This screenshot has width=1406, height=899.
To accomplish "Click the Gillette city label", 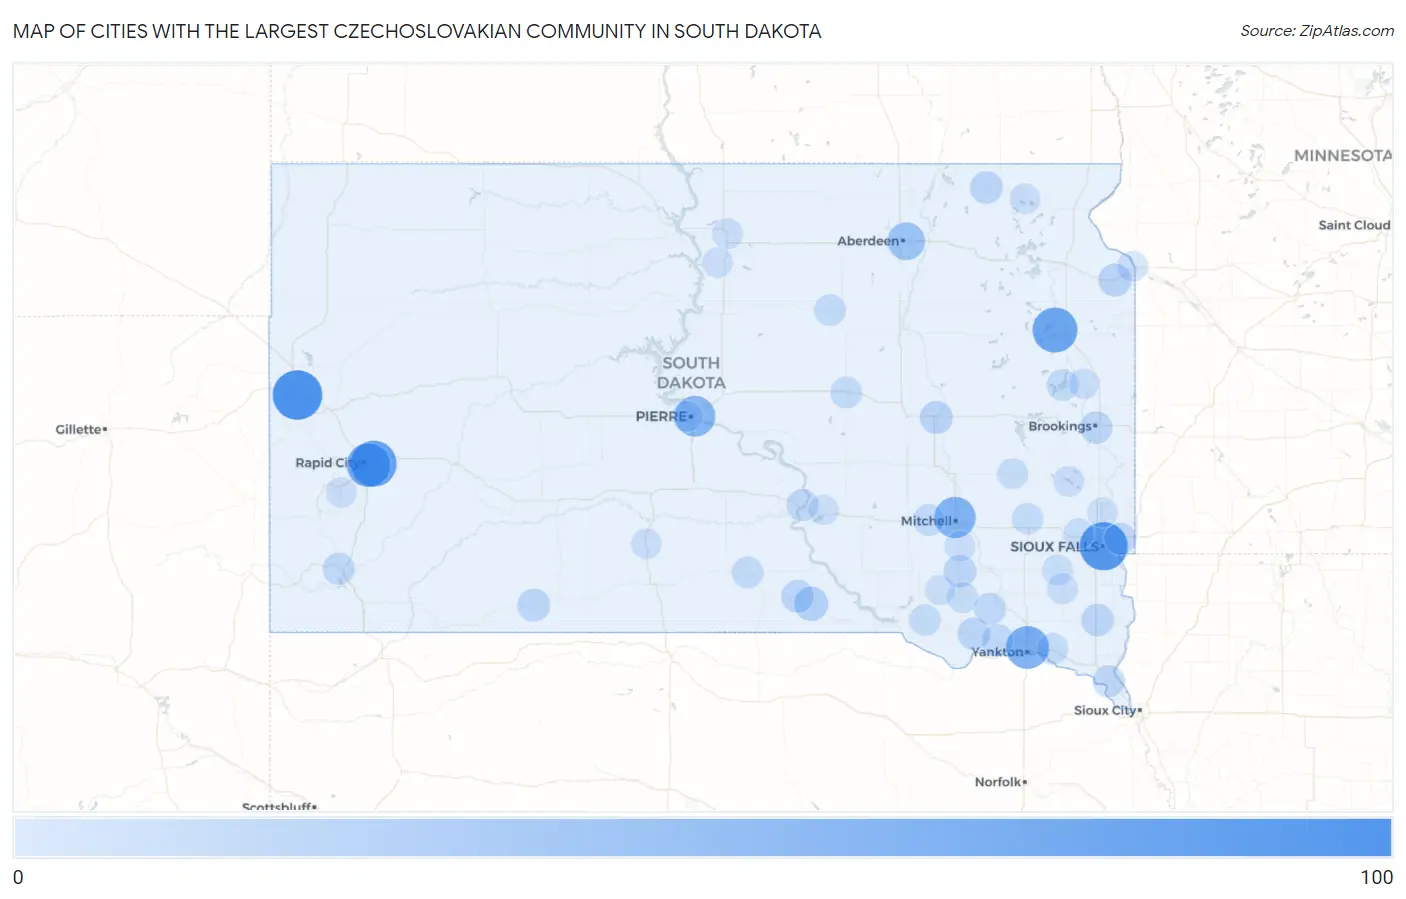I will coord(80,430).
